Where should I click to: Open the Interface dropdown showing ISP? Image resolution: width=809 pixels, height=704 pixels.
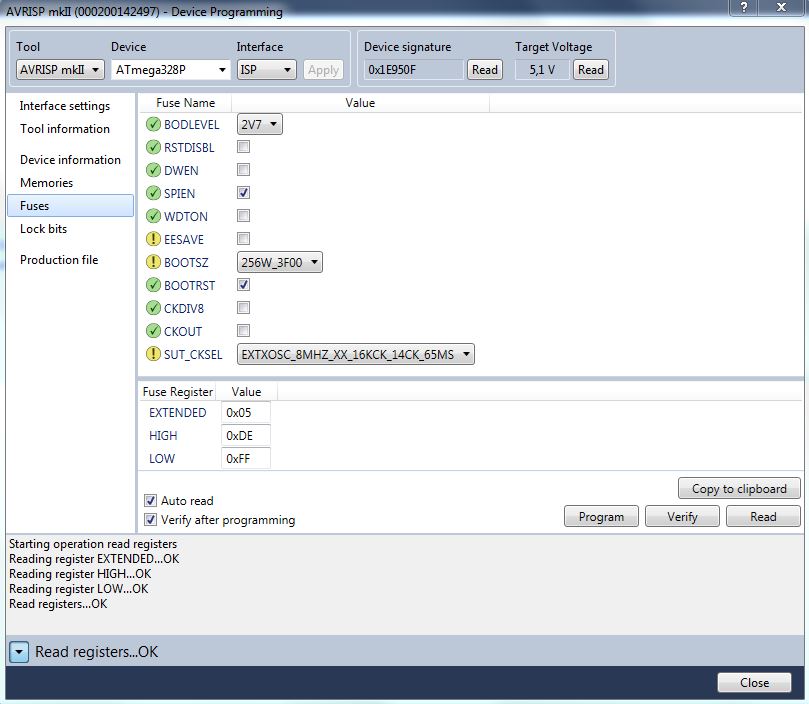(266, 70)
